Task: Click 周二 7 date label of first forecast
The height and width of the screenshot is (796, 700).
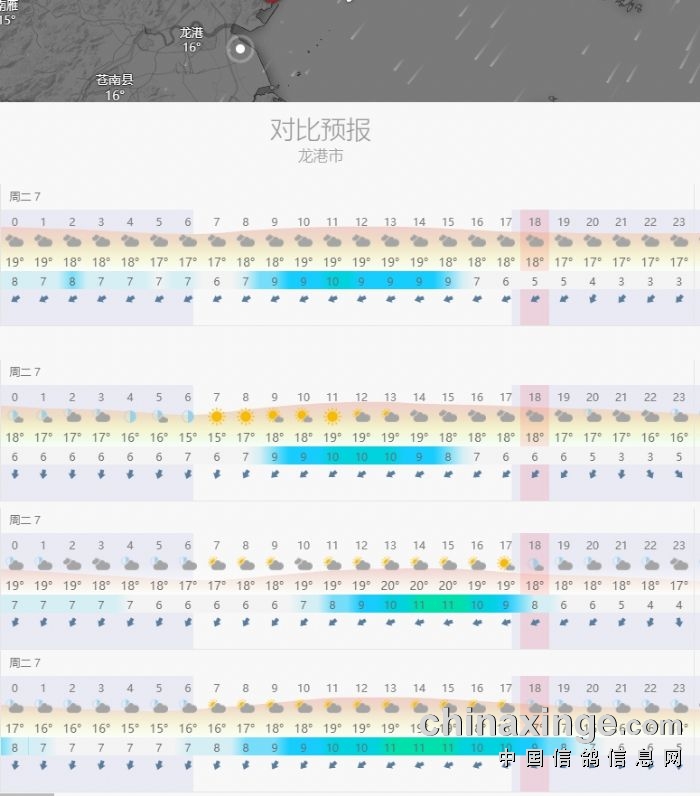Action: click(25, 196)
